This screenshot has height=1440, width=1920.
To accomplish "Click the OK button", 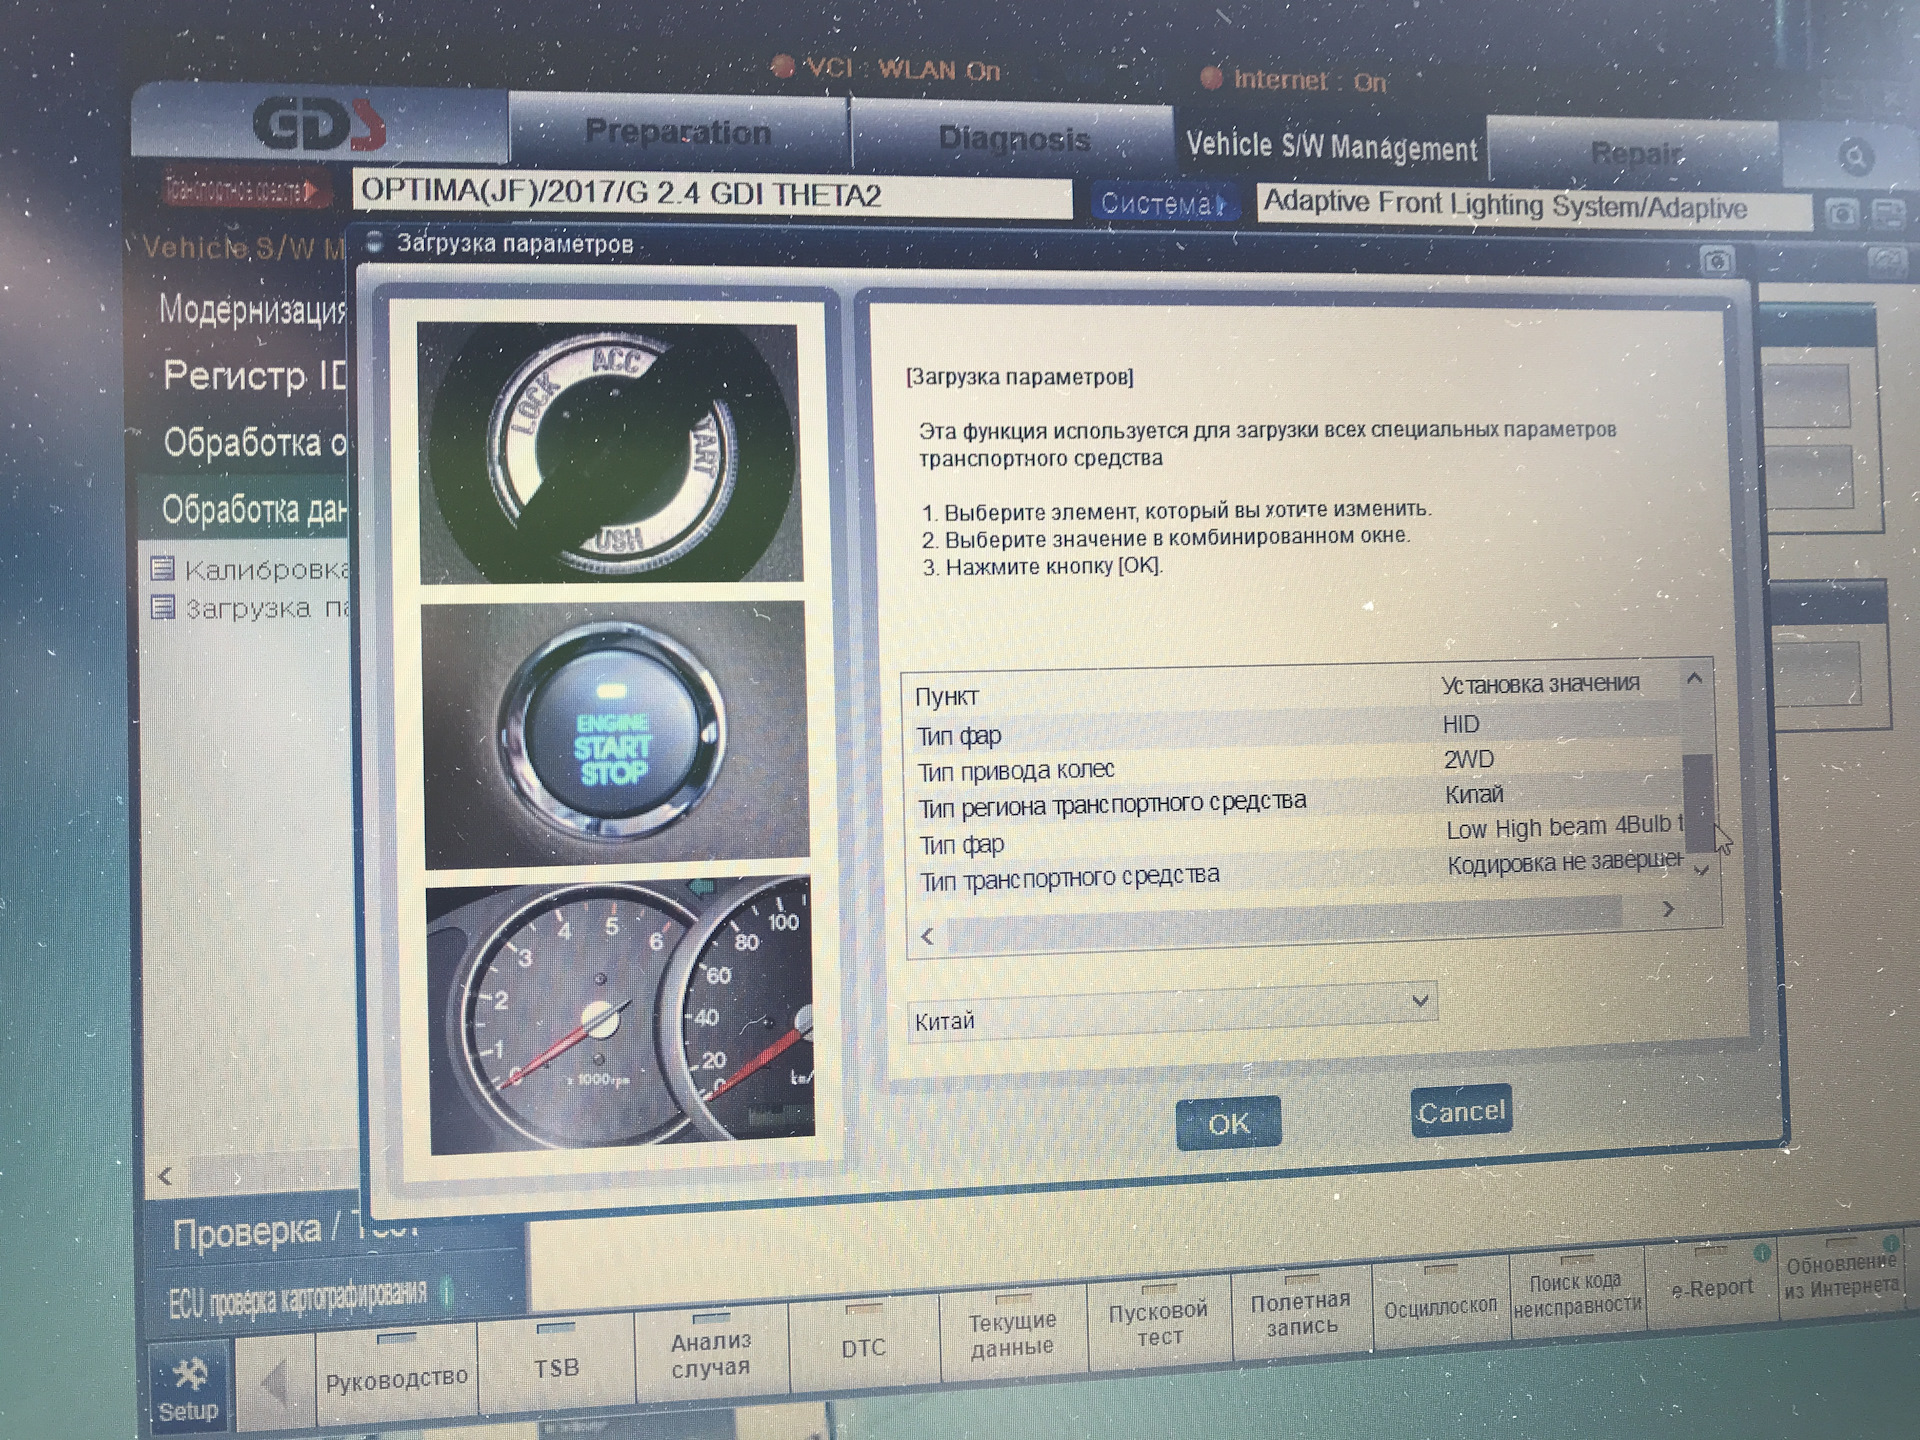I will 1228,1124.
